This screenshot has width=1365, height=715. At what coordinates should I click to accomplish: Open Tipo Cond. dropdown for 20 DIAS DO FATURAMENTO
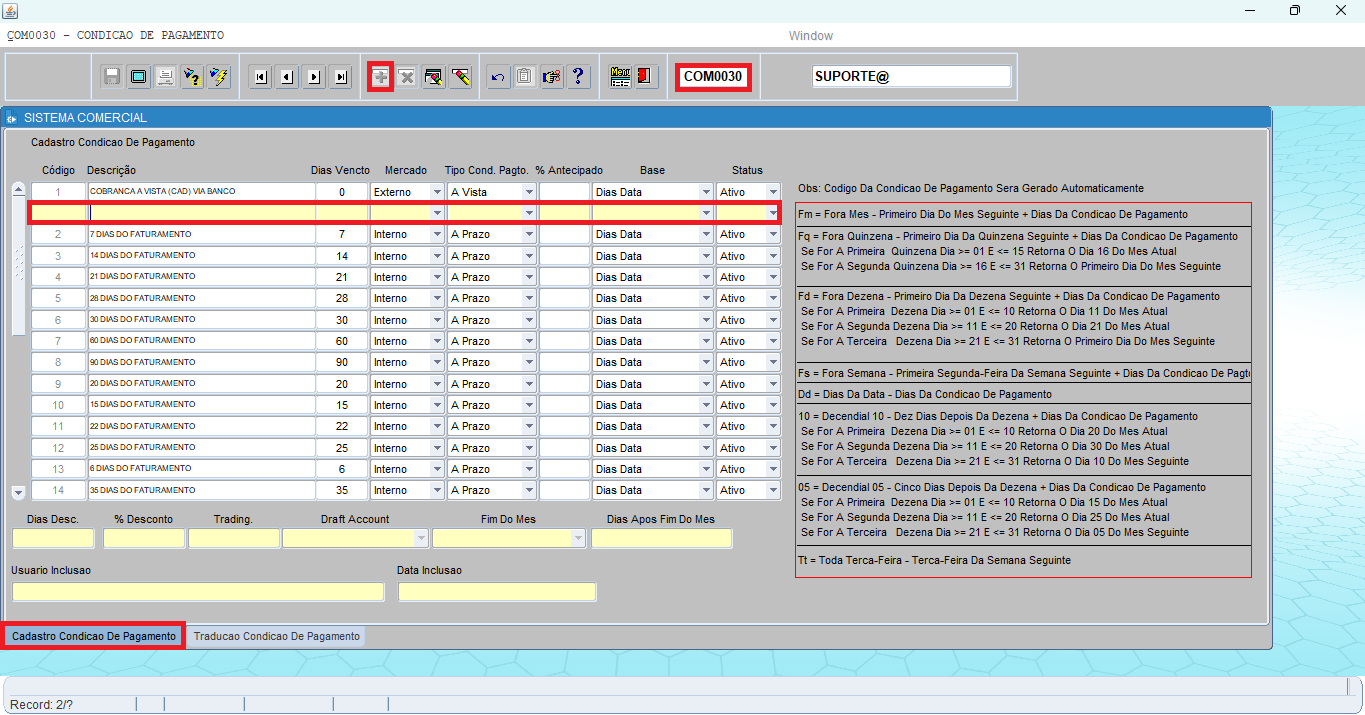pyautogui.click(x=529, y=384)
